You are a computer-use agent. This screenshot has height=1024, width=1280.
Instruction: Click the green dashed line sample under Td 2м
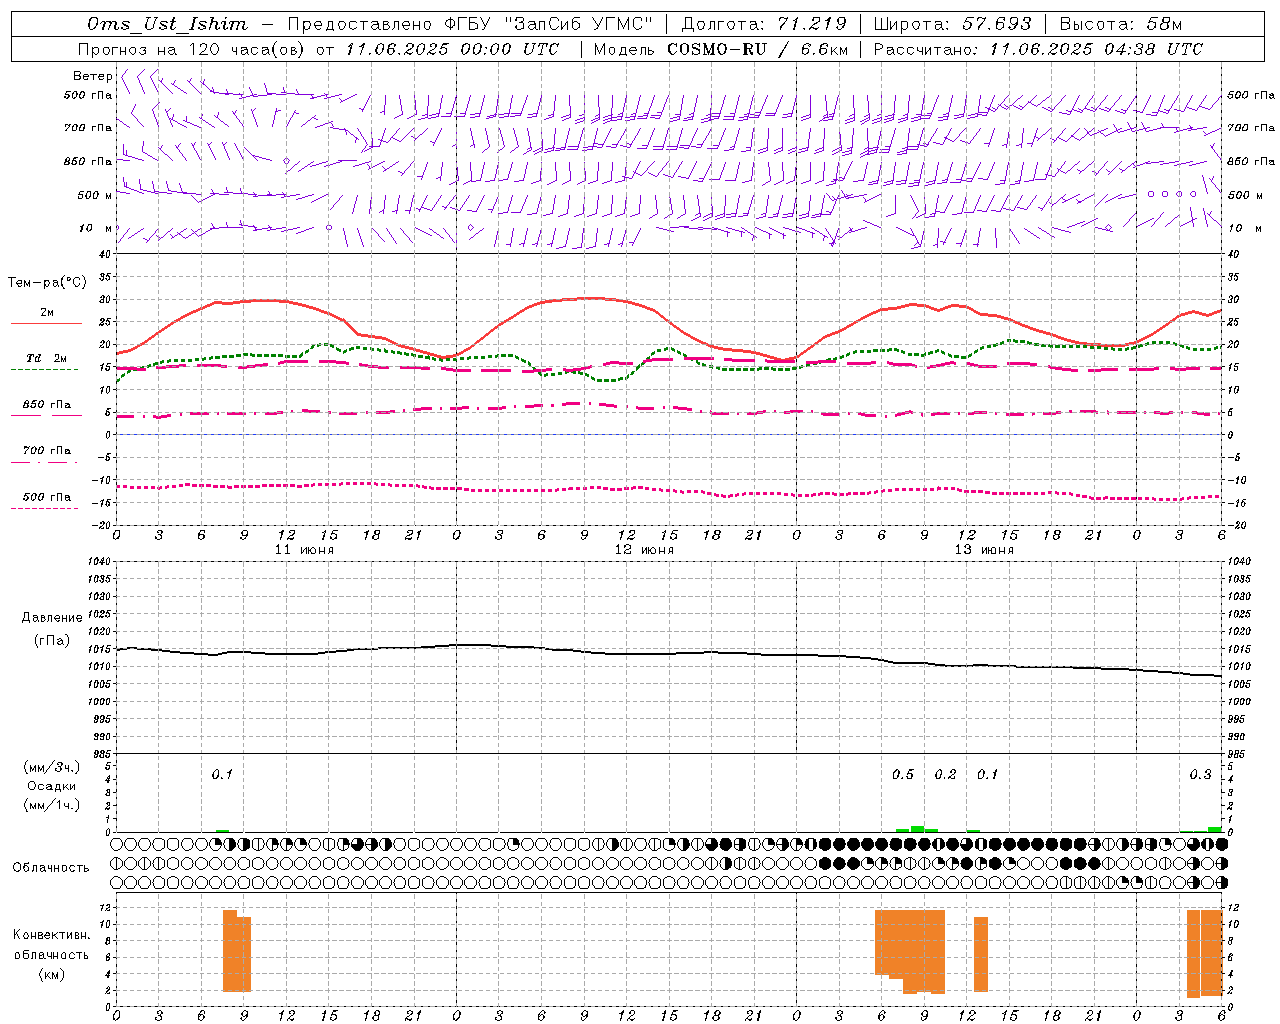point(44,370)
